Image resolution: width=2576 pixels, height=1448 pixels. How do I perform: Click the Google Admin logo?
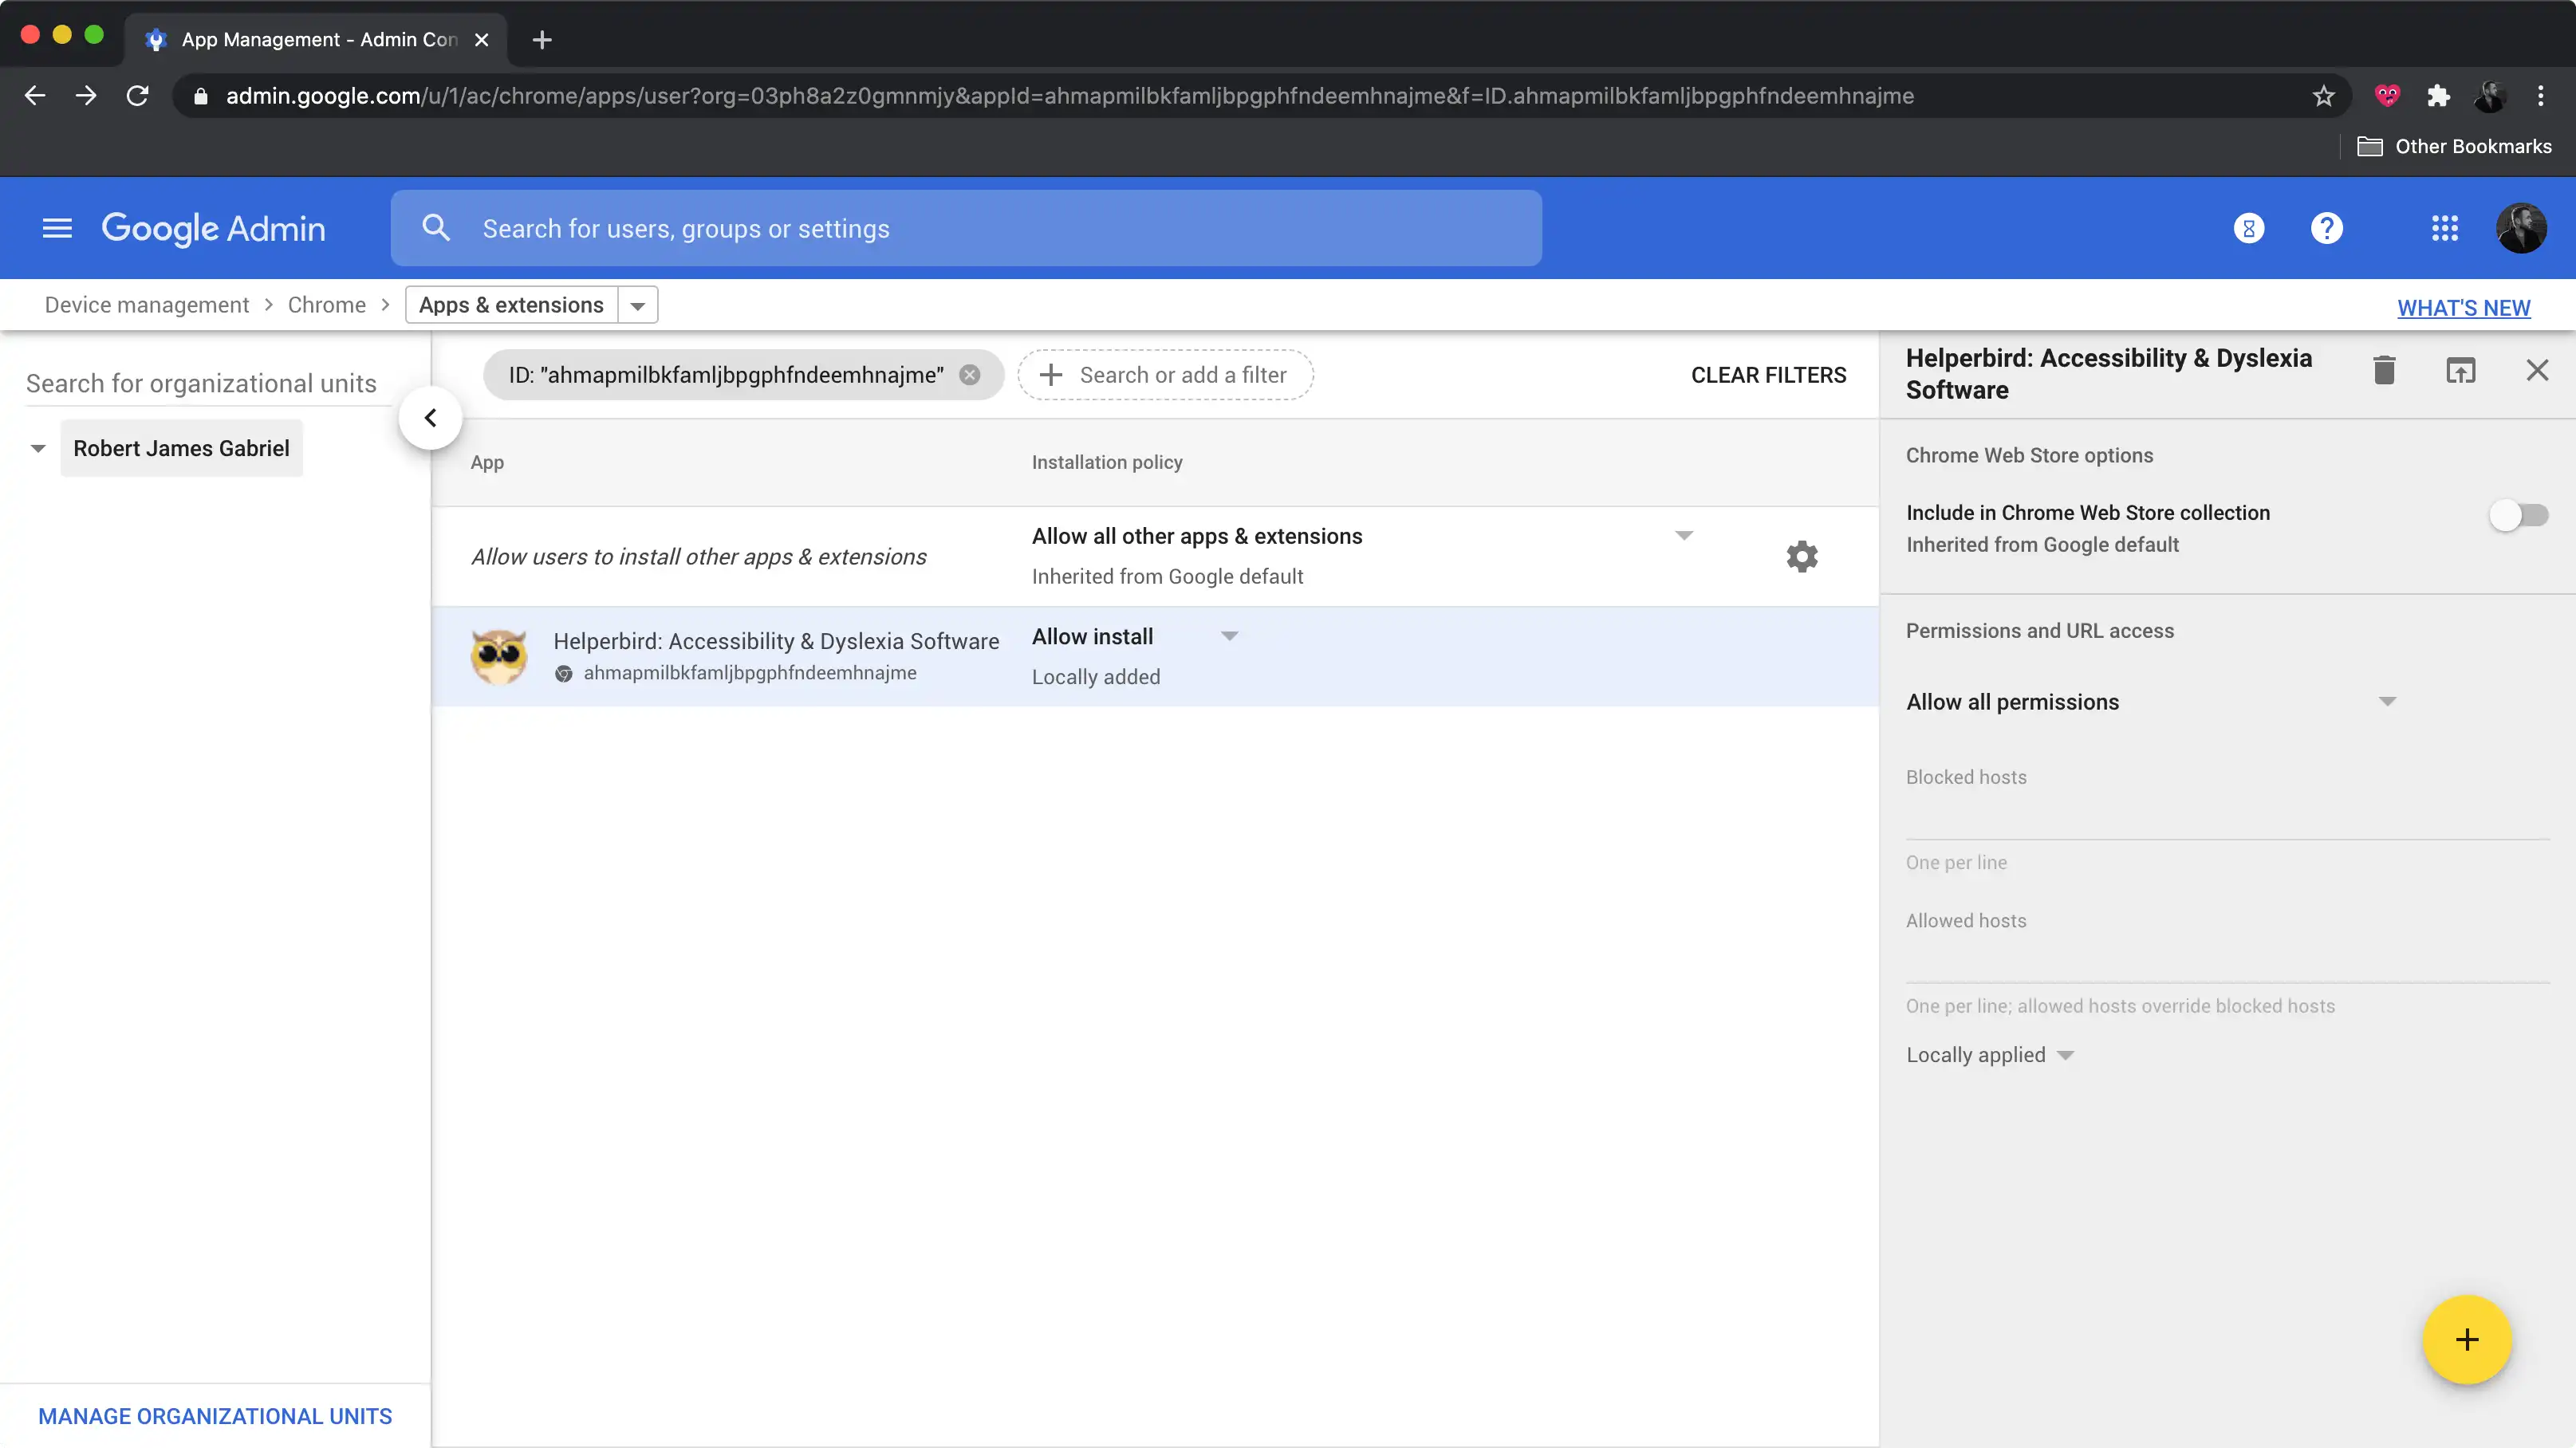[213, 228]
